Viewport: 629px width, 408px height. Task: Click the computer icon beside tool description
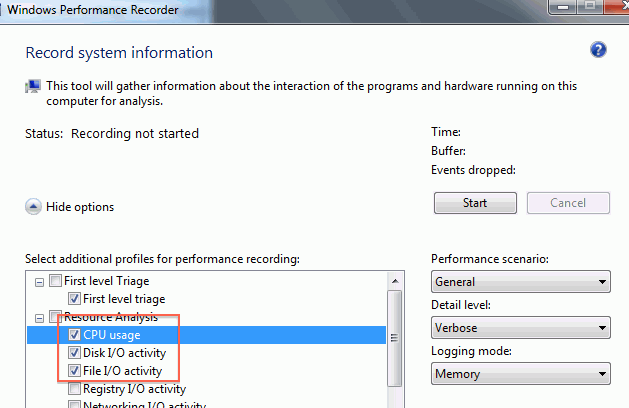[33, 86]
